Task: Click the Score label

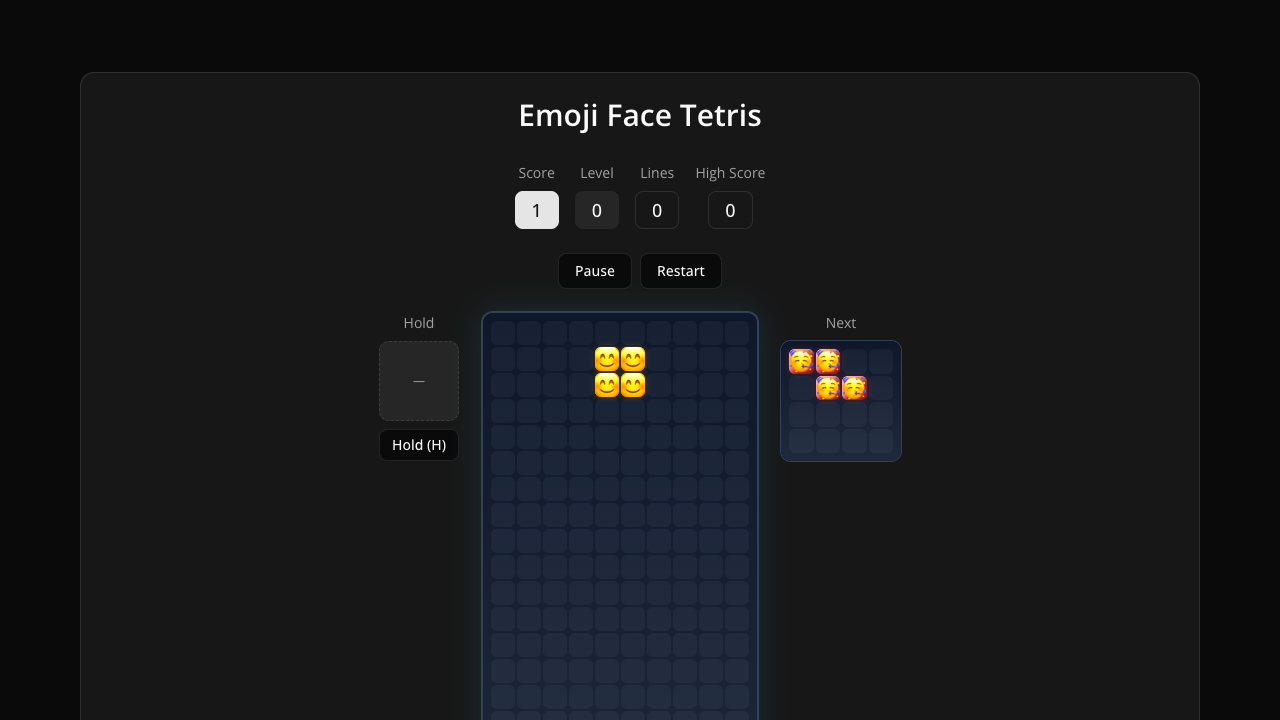Action: (537, 173)
